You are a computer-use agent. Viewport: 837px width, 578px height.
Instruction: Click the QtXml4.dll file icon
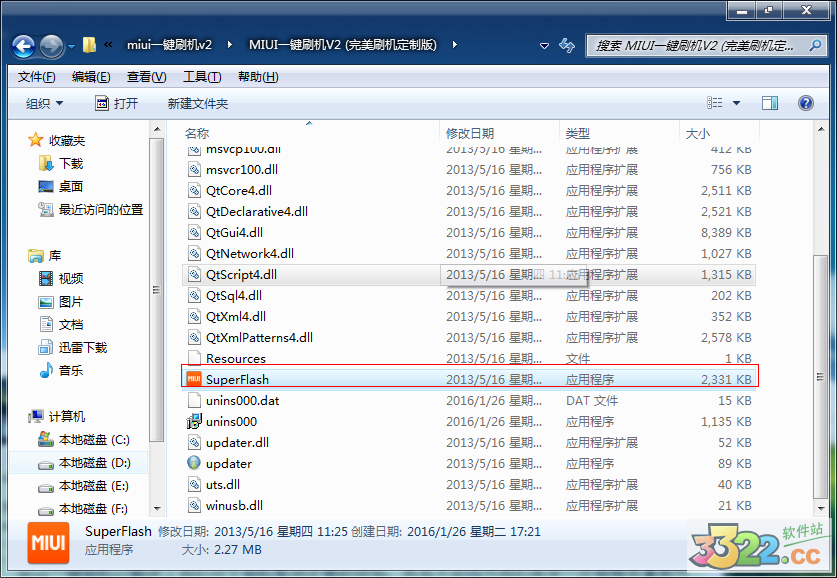[194, 316]
